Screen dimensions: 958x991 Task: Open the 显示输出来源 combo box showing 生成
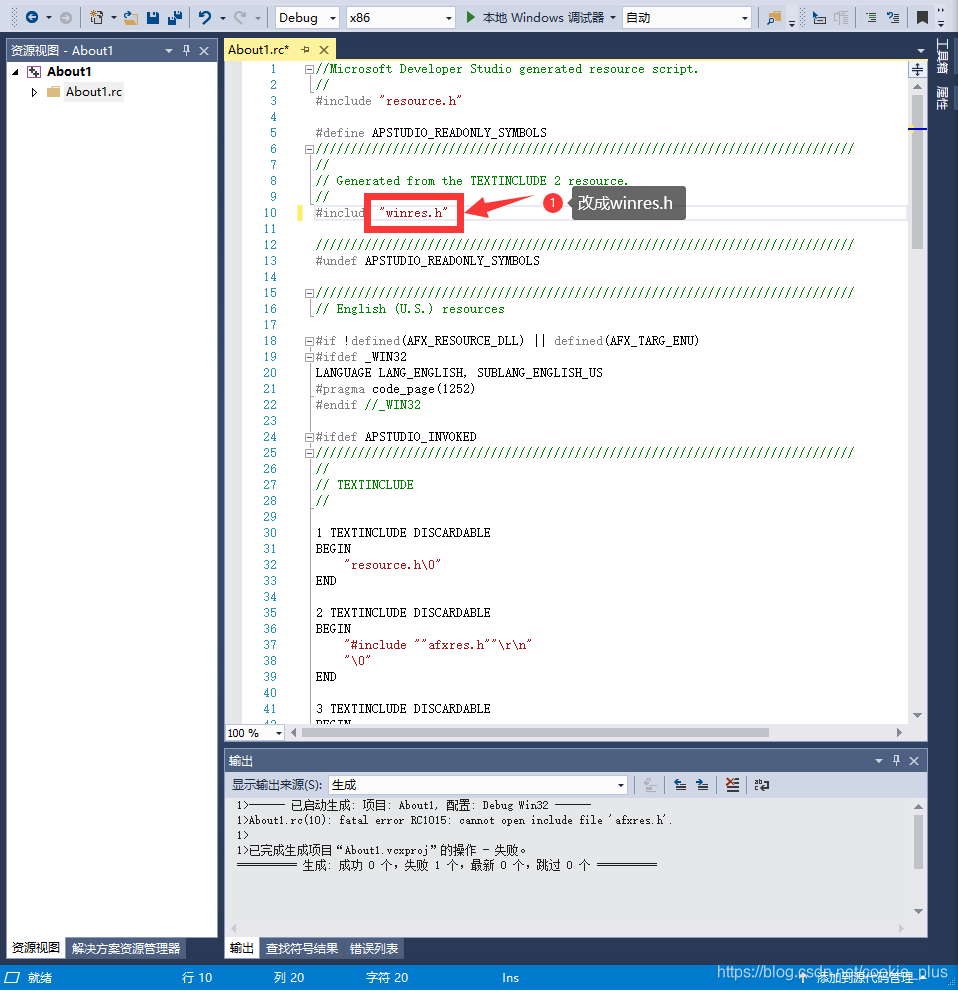click(478, 785)
